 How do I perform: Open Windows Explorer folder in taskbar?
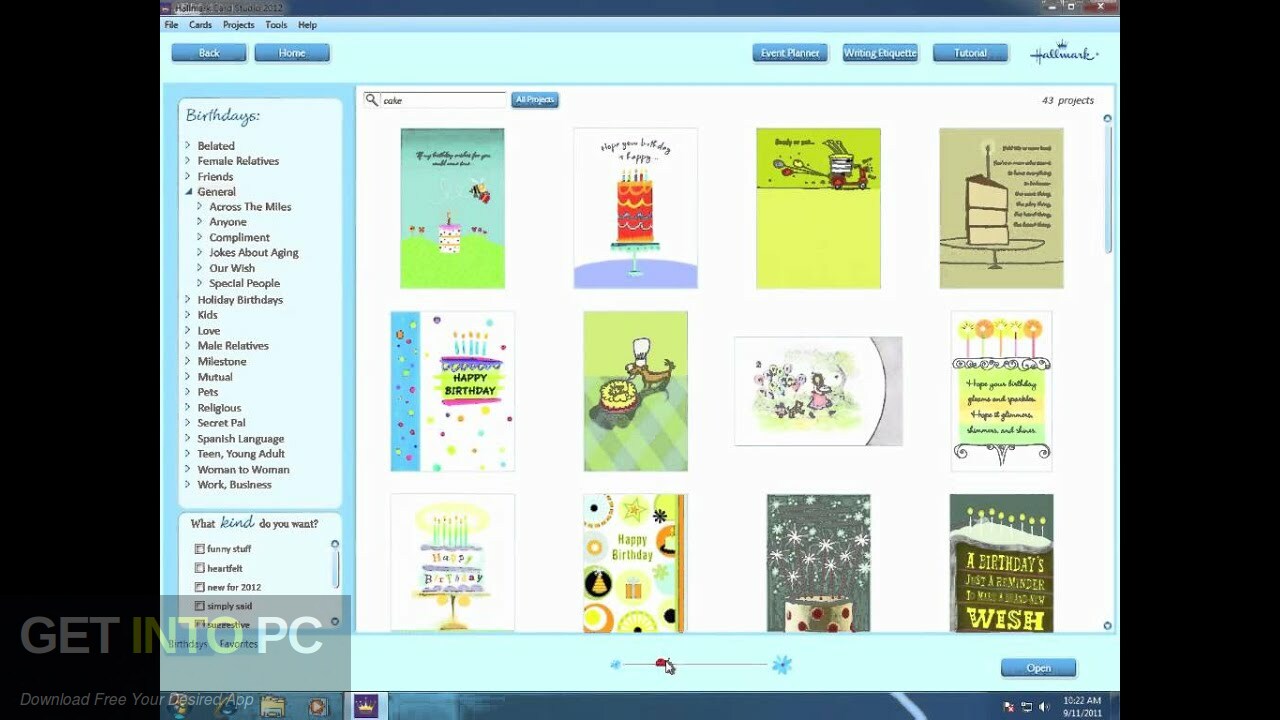click(x=272, y=706)
